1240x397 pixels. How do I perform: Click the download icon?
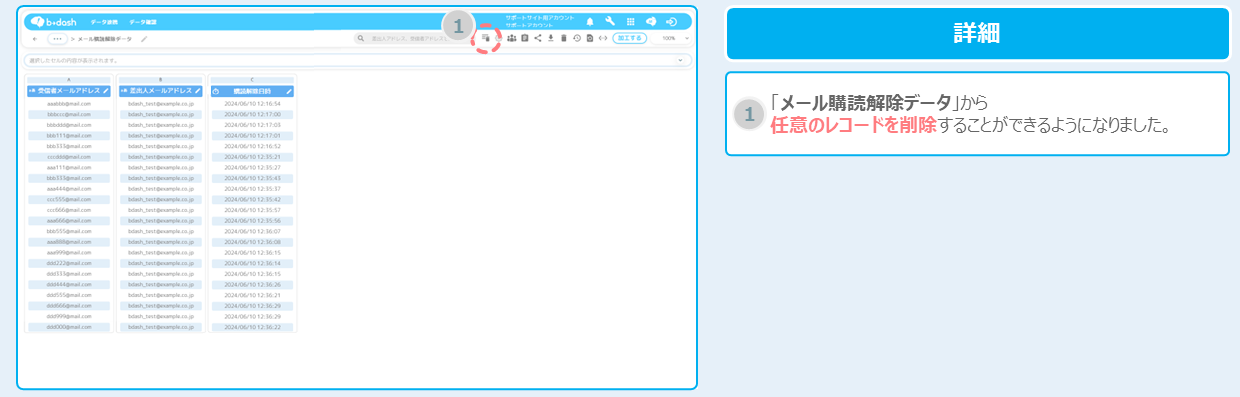(x=551, y=38)
